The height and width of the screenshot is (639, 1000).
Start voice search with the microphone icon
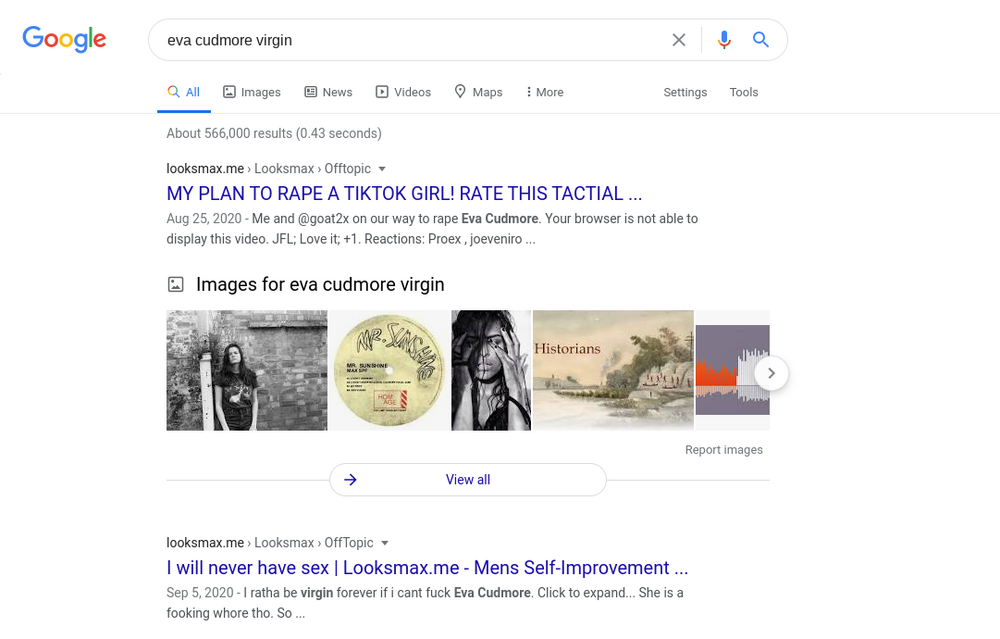pos(724,40)
